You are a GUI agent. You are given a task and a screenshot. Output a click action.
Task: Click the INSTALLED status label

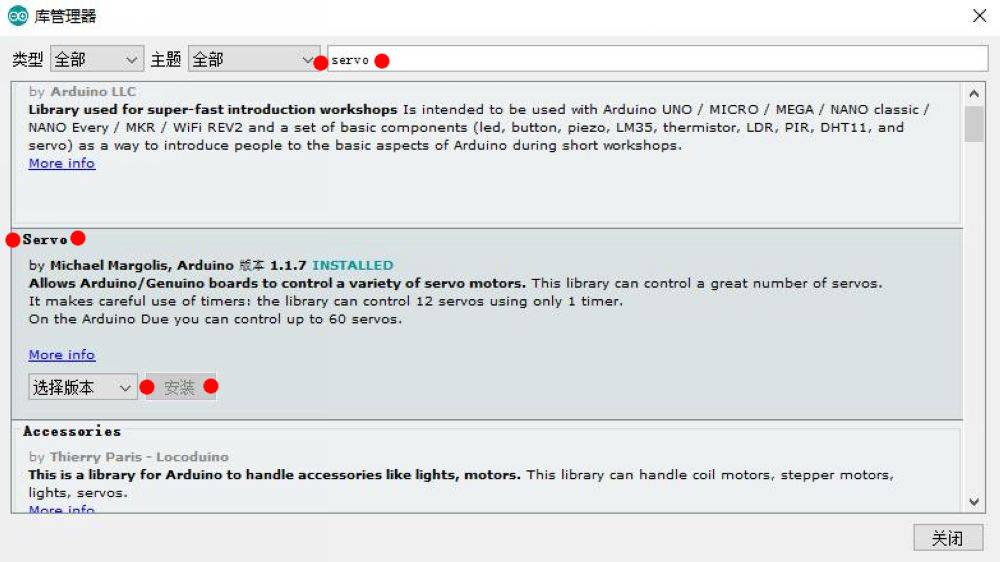(353, 265)
